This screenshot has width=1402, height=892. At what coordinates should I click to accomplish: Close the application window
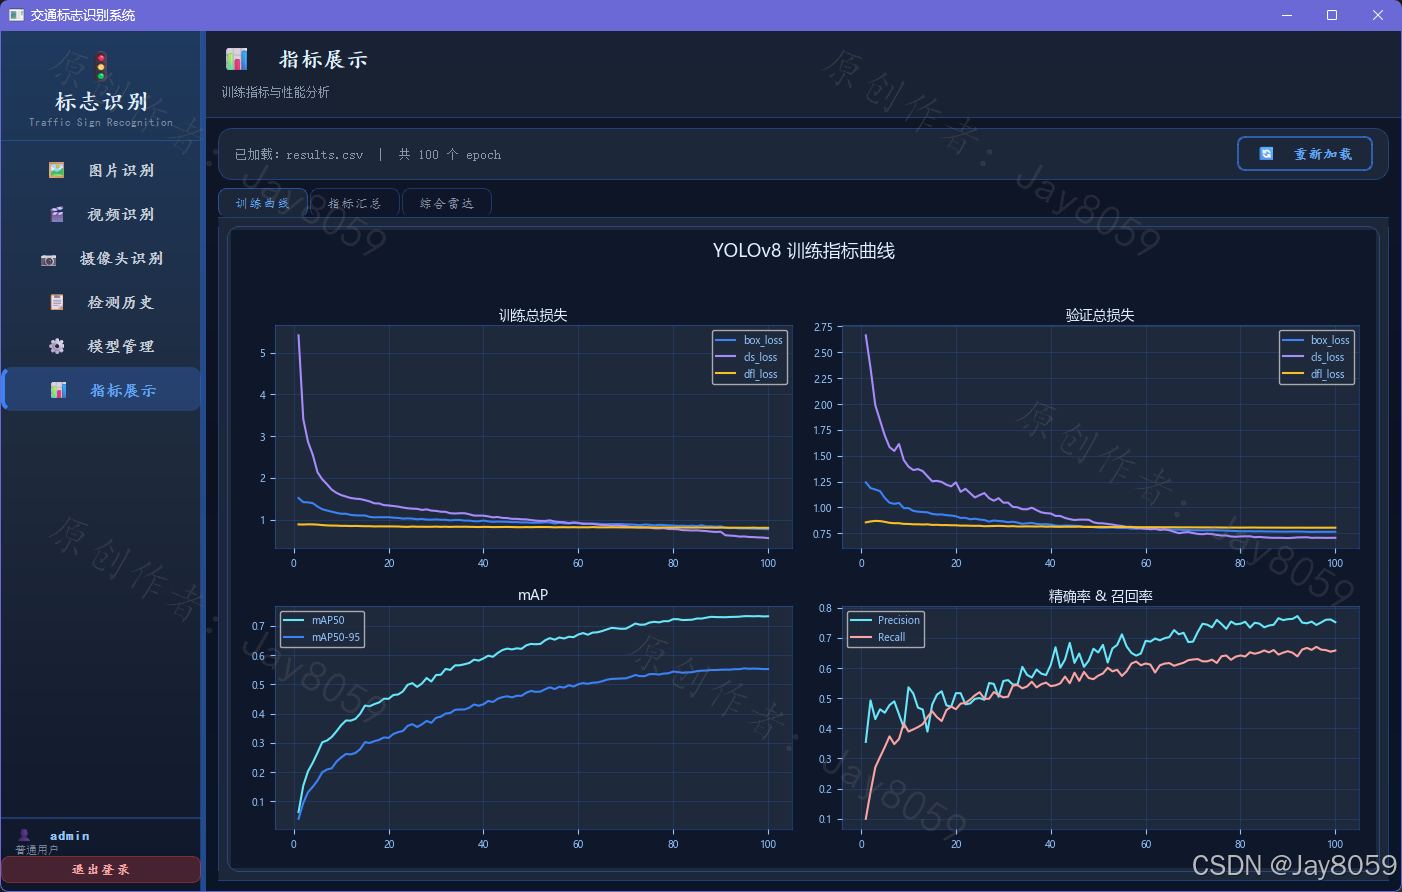[x=1378, y=15]
